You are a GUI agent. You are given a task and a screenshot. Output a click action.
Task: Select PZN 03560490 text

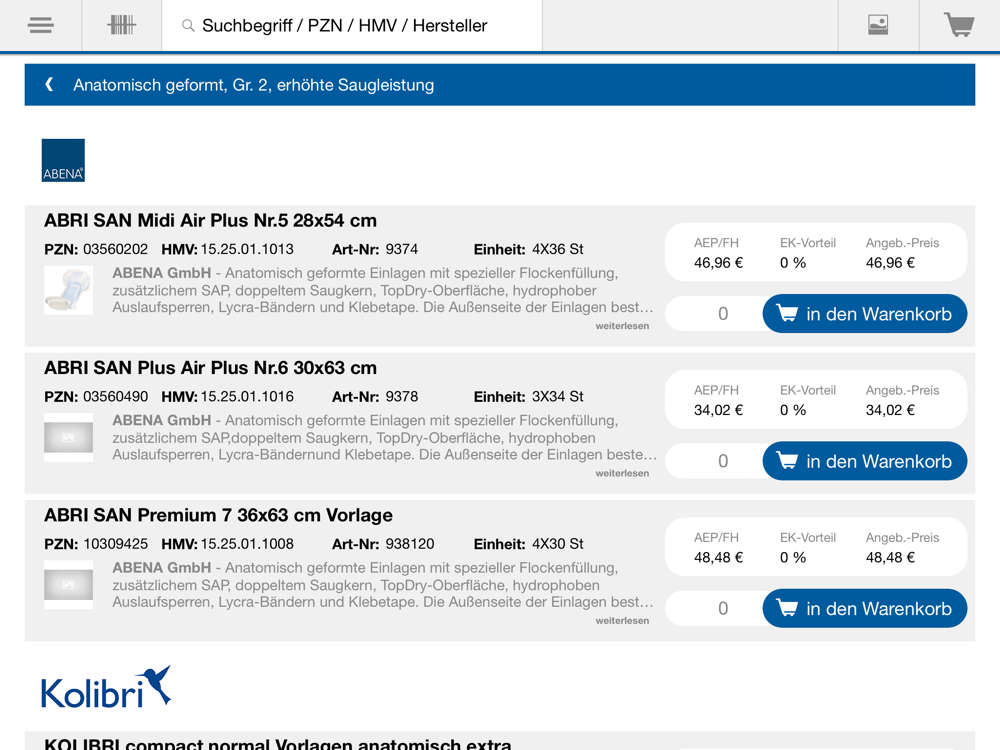96,397
